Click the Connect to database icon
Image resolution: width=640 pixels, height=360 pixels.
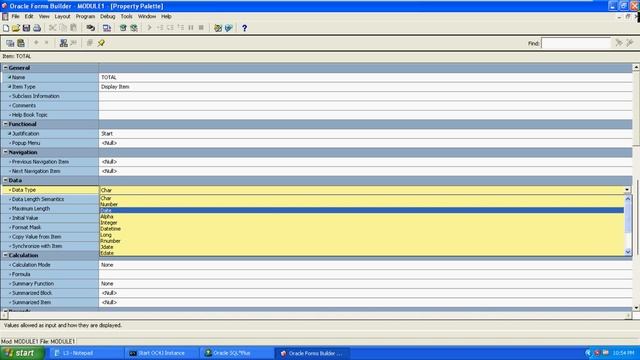pyautogui.click(x=91, y=28)
